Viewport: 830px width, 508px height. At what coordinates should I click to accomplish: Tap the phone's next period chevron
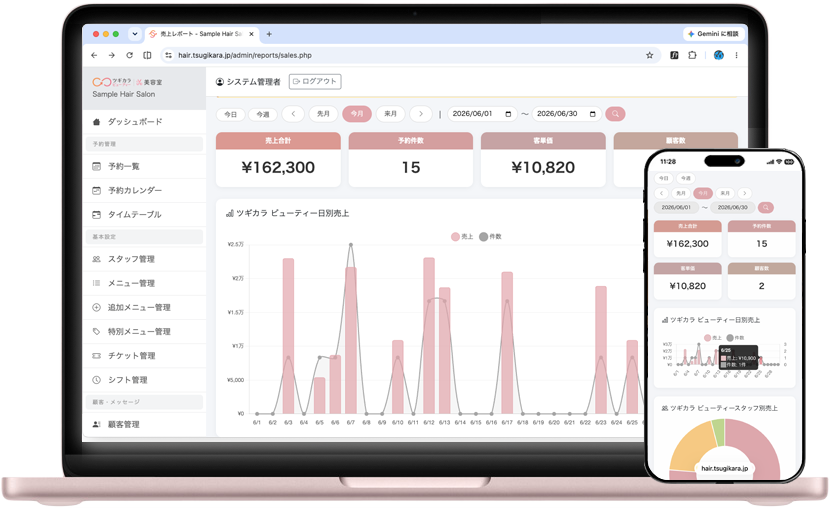tap(745, 193)
